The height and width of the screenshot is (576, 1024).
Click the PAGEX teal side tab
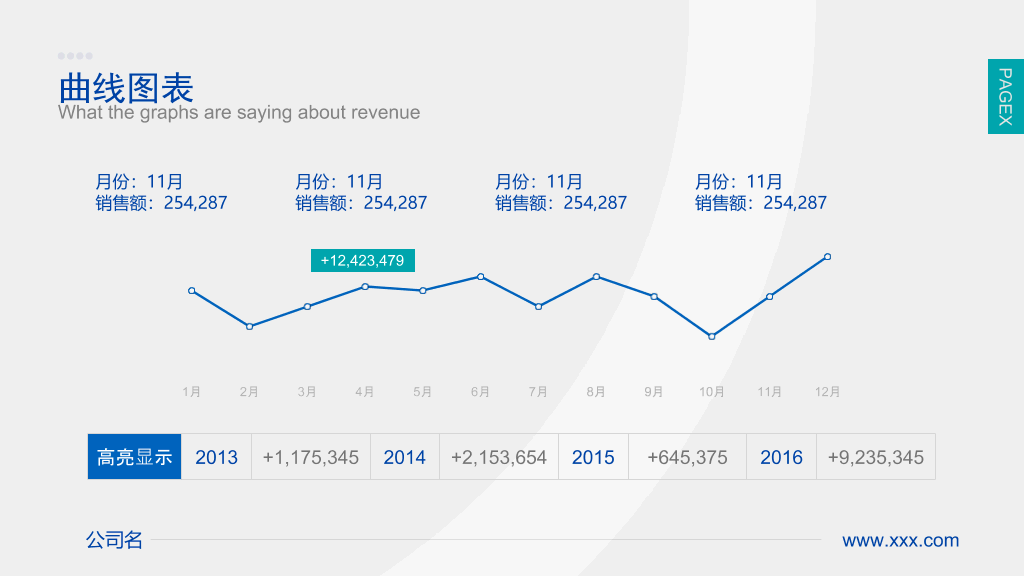[x=1006, y=97]
